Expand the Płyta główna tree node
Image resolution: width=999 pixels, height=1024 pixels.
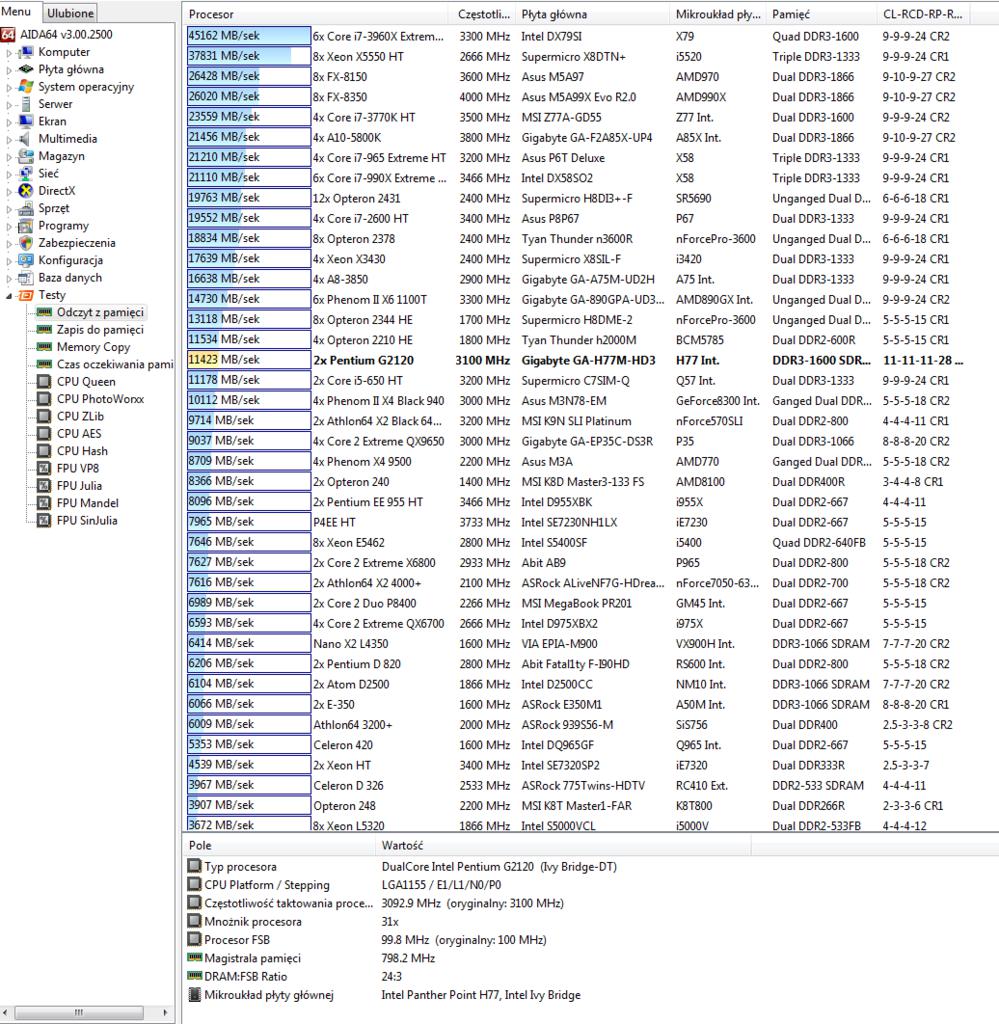pyautogui.click(x=9, y=70)
